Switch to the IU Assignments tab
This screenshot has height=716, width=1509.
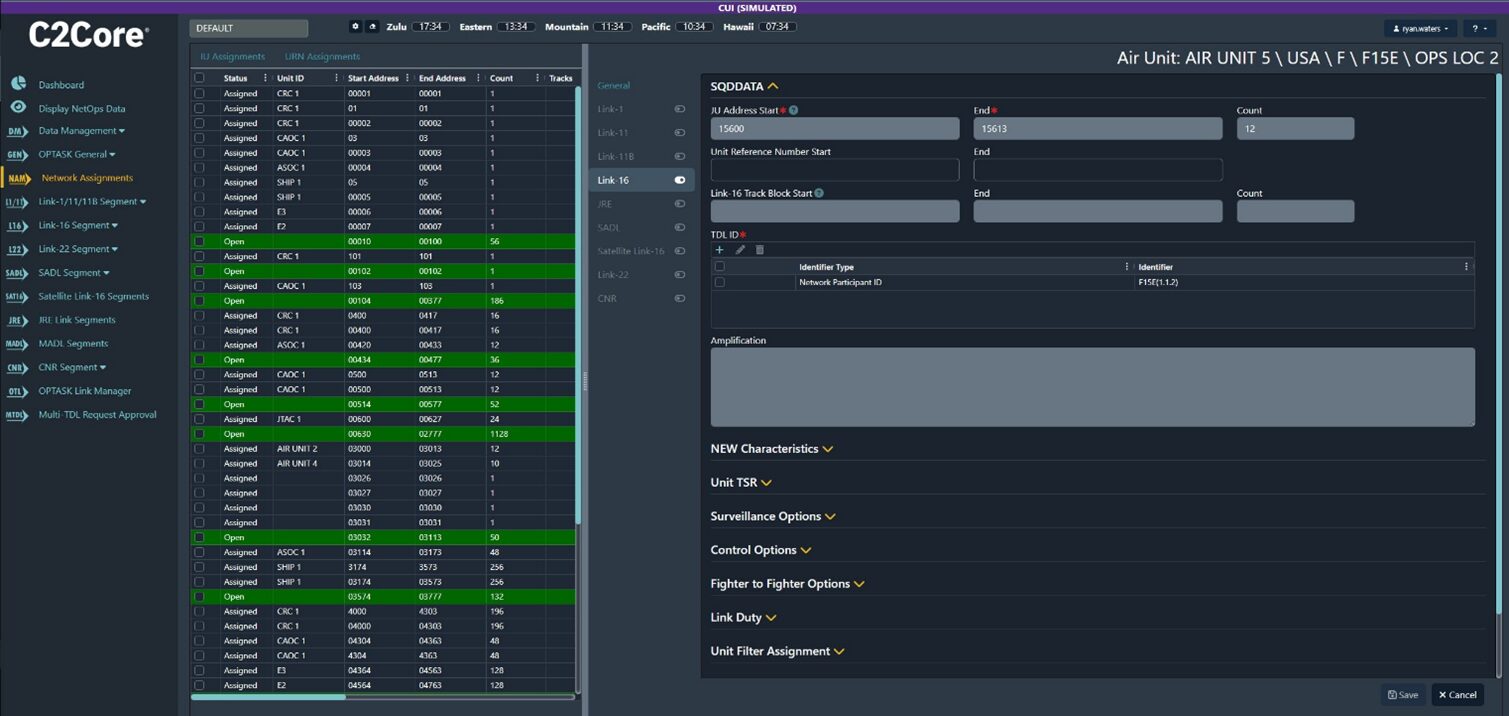233,57
